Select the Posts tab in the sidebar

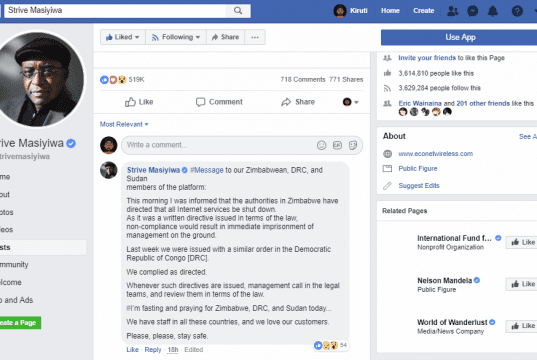(x=43, y=247)
